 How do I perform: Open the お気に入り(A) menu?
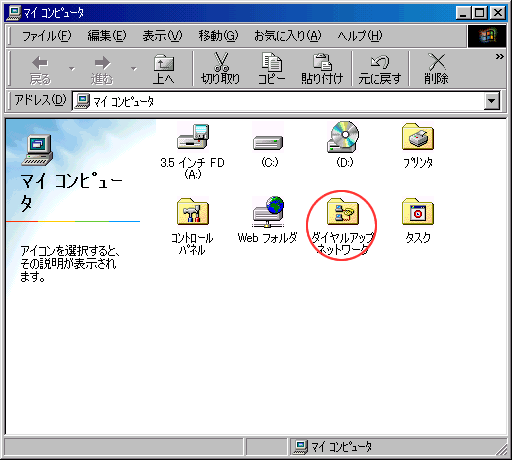tap(288, 35)
